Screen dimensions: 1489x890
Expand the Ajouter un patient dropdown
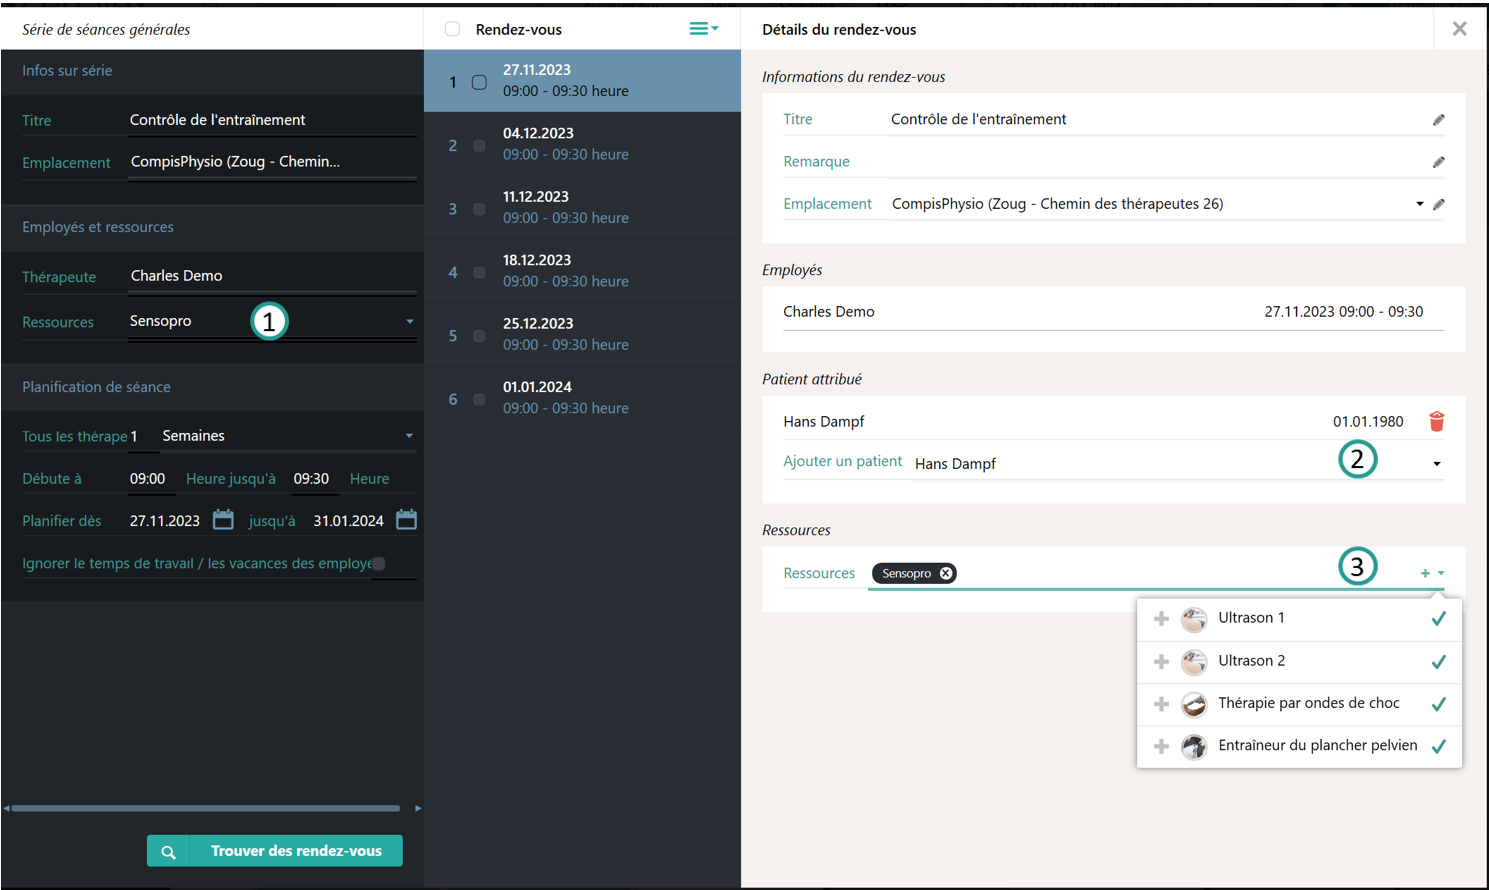click(x=1436, y=464)
